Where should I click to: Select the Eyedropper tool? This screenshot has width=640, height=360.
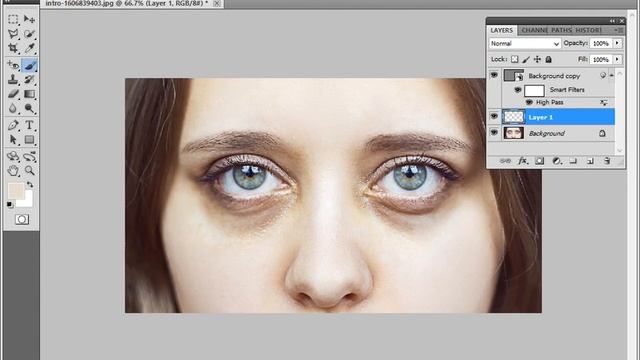point(29,49)
